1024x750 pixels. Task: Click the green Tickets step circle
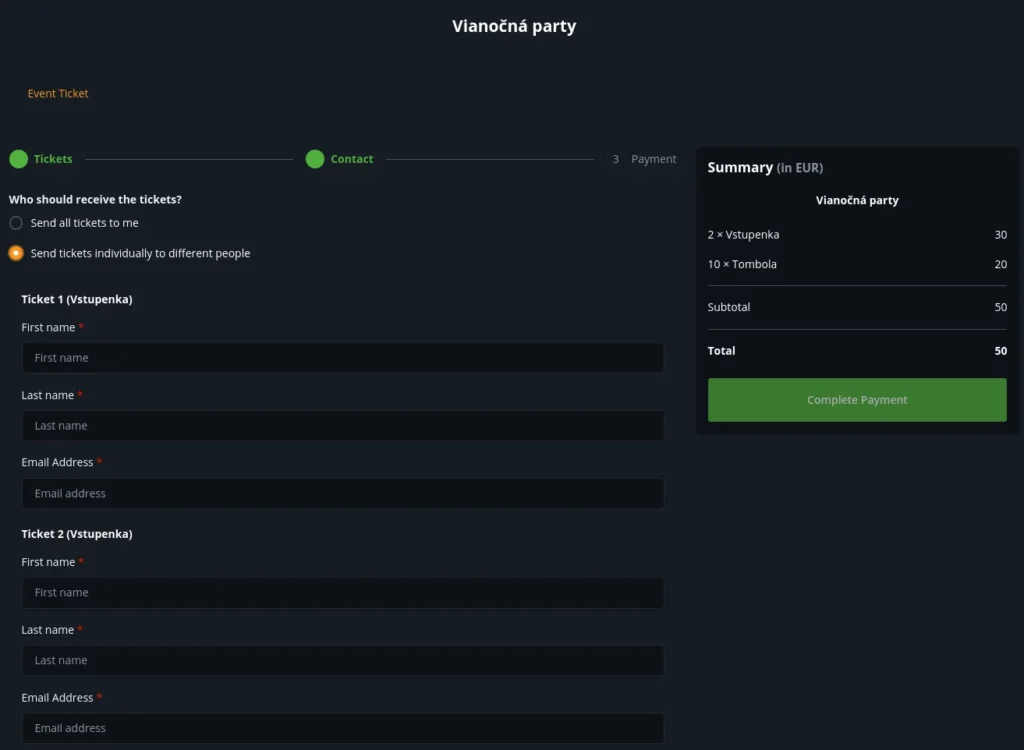18,159
